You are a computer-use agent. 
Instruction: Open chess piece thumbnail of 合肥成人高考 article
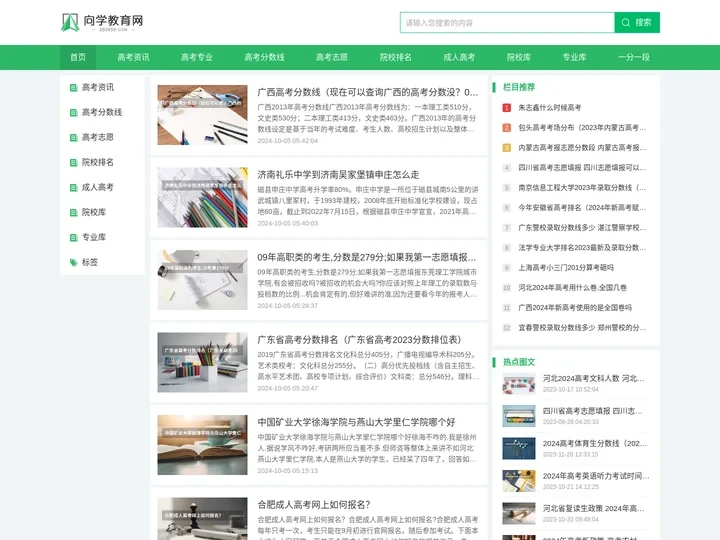pos(202,519)
